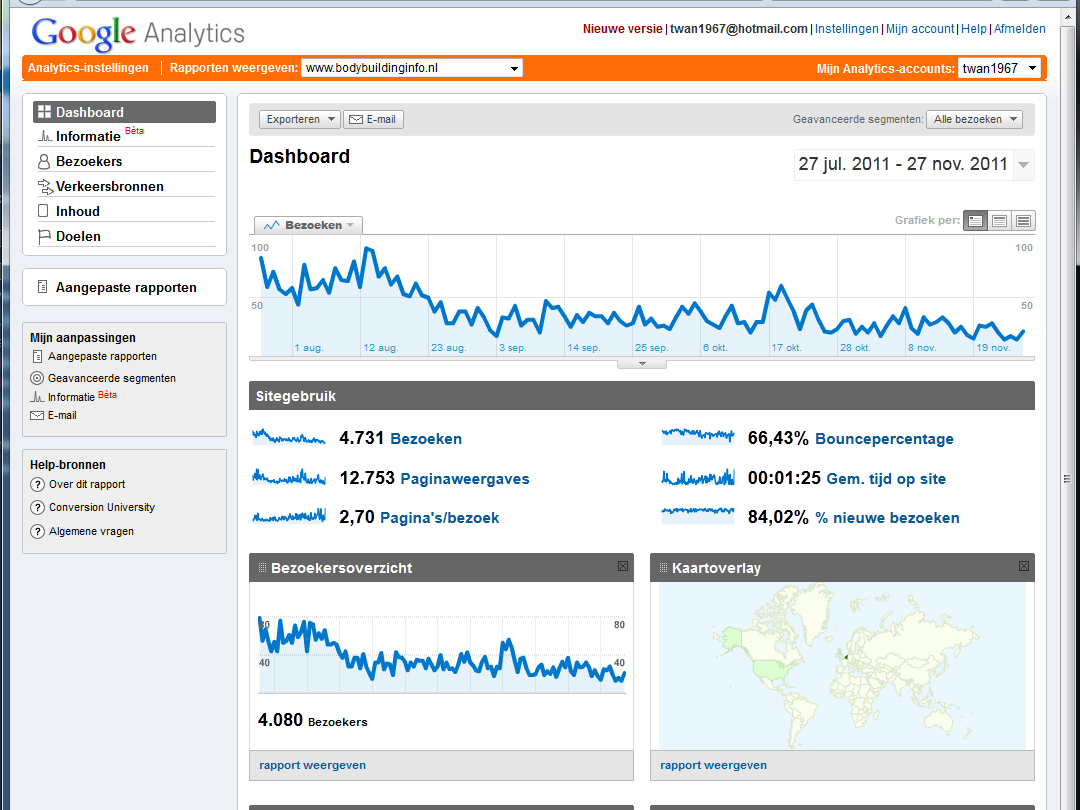Click the Kaartoverlay world map

point(842,666)
